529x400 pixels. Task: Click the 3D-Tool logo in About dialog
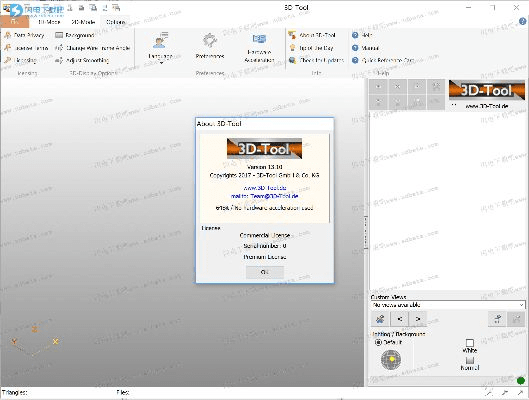pyautogui.click(x=264, y=148)
